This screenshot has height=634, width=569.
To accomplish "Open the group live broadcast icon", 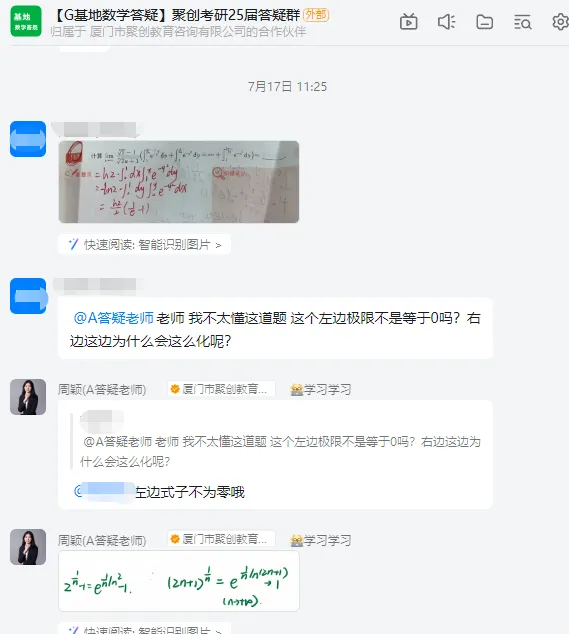I will click(x=408, y=22).
